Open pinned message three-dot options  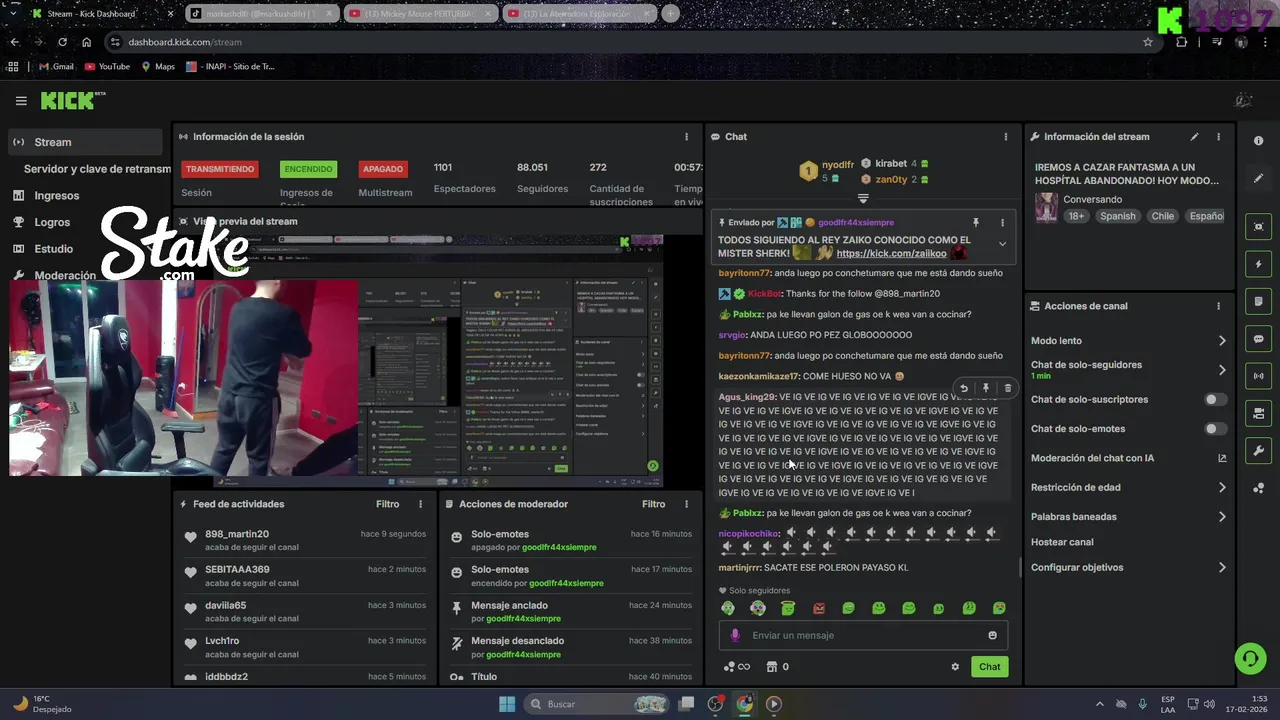tap(1002, 223)
